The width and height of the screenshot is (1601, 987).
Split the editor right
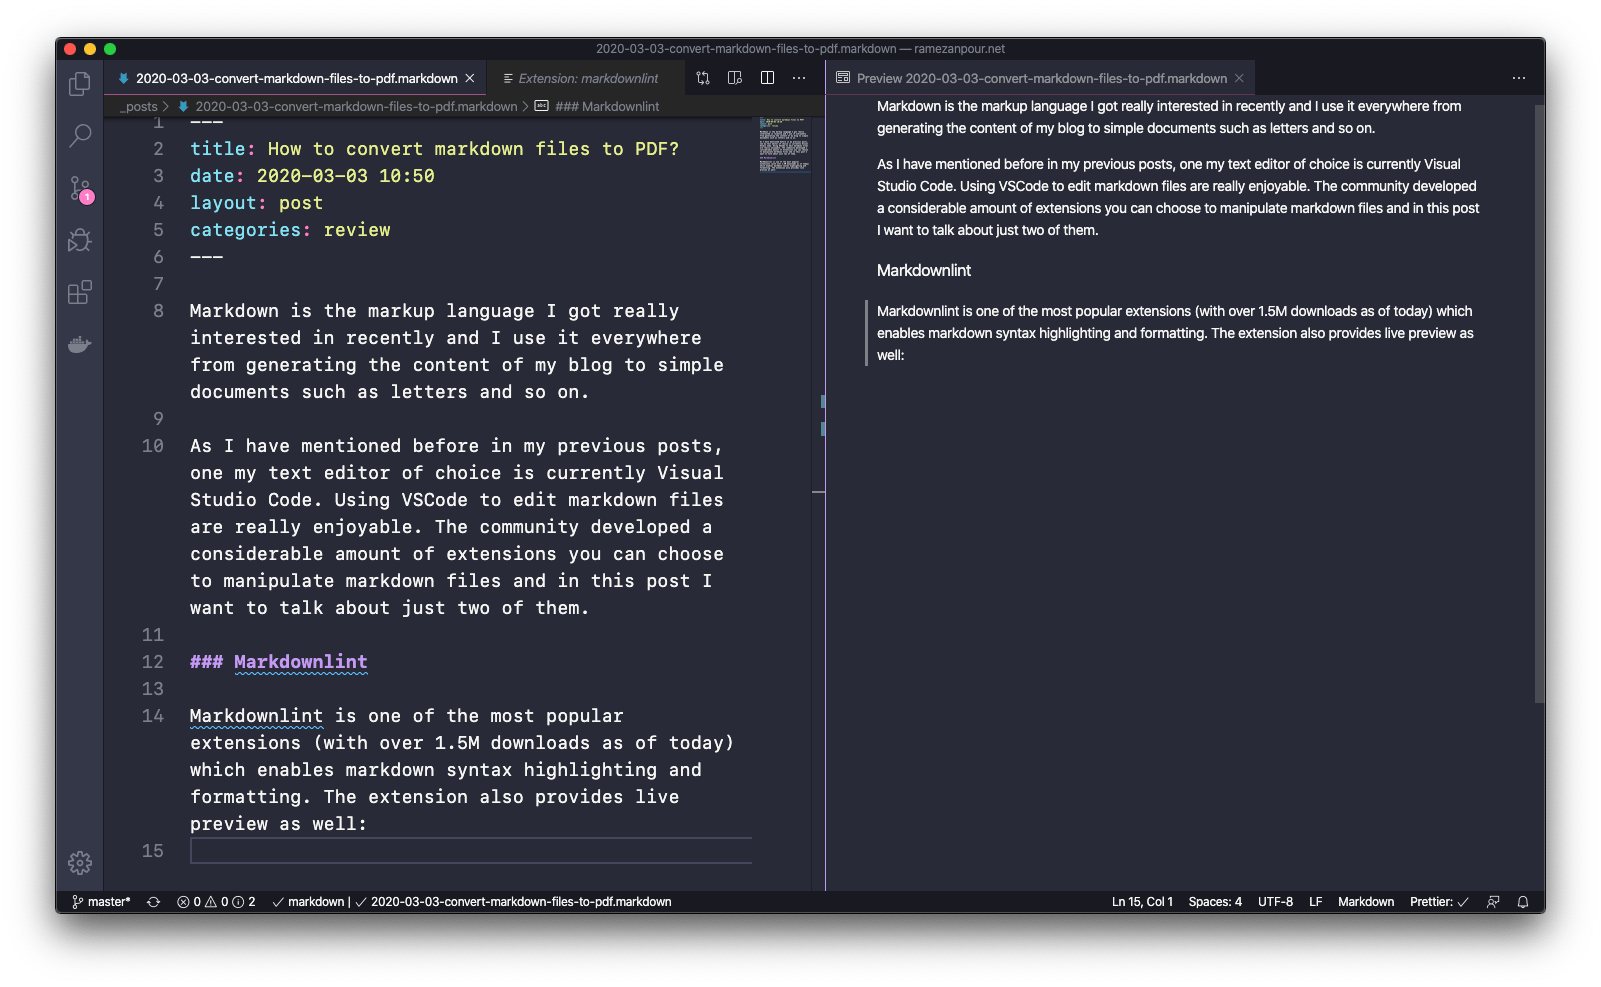pyautogui.click(x=767, y=78)
